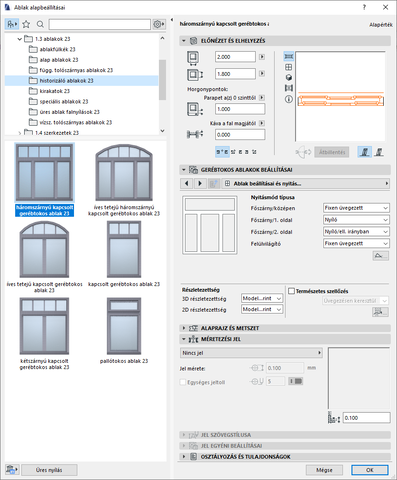
Task: Click the Üres nyílás button
Action: point(49,470)
